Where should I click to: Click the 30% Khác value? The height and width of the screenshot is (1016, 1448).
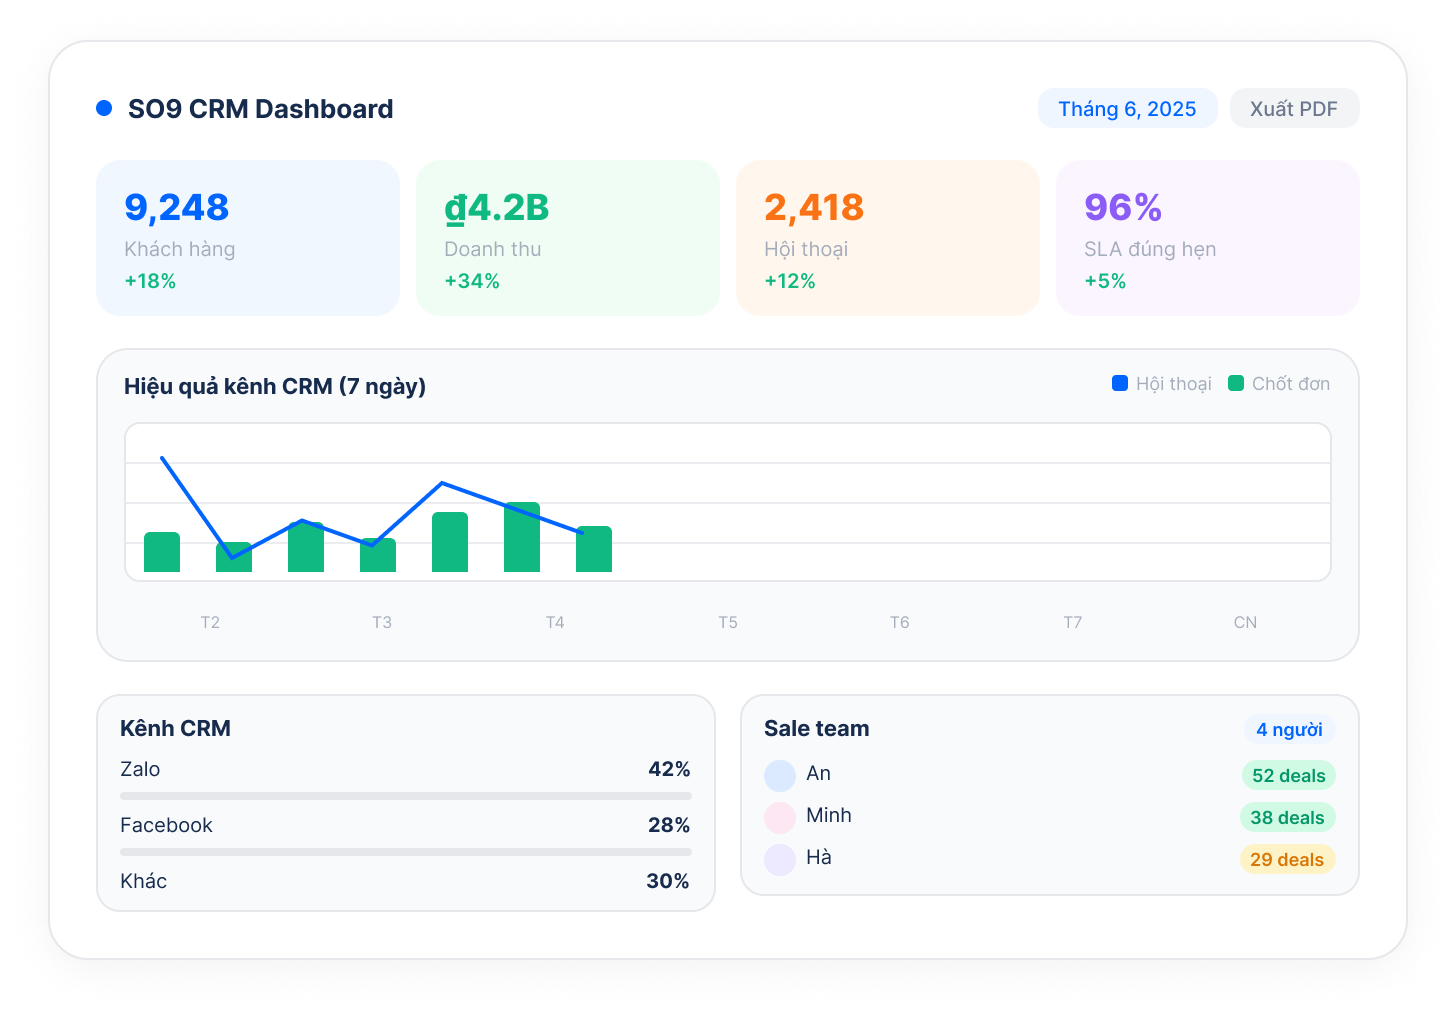(668, 881)
